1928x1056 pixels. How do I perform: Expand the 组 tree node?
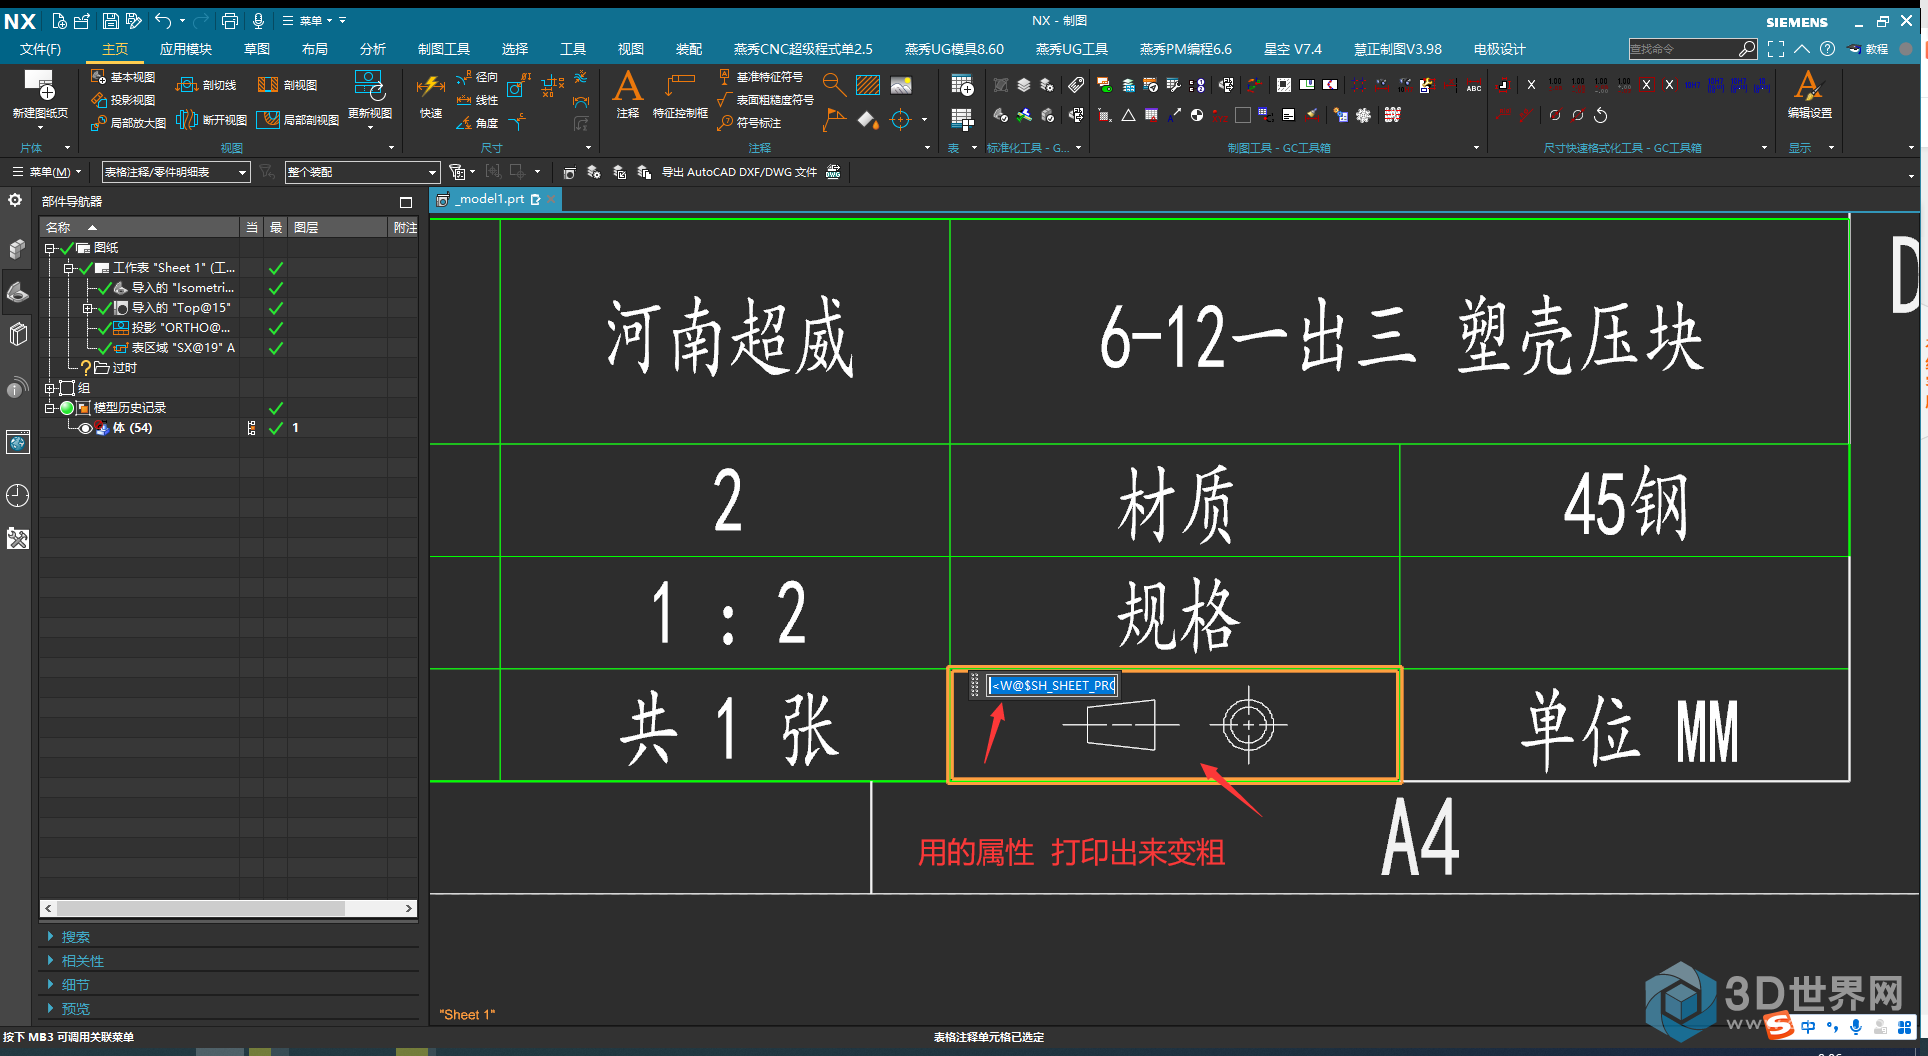pos(49,388)
